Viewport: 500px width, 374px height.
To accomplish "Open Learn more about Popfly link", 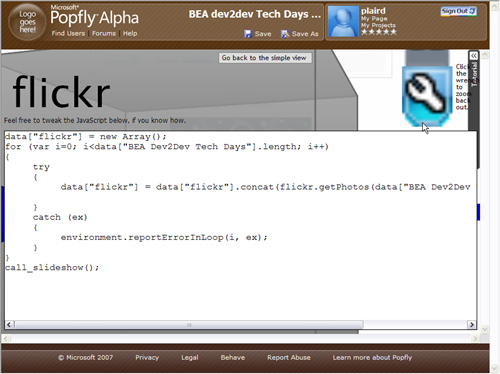I will click(372, 357).
